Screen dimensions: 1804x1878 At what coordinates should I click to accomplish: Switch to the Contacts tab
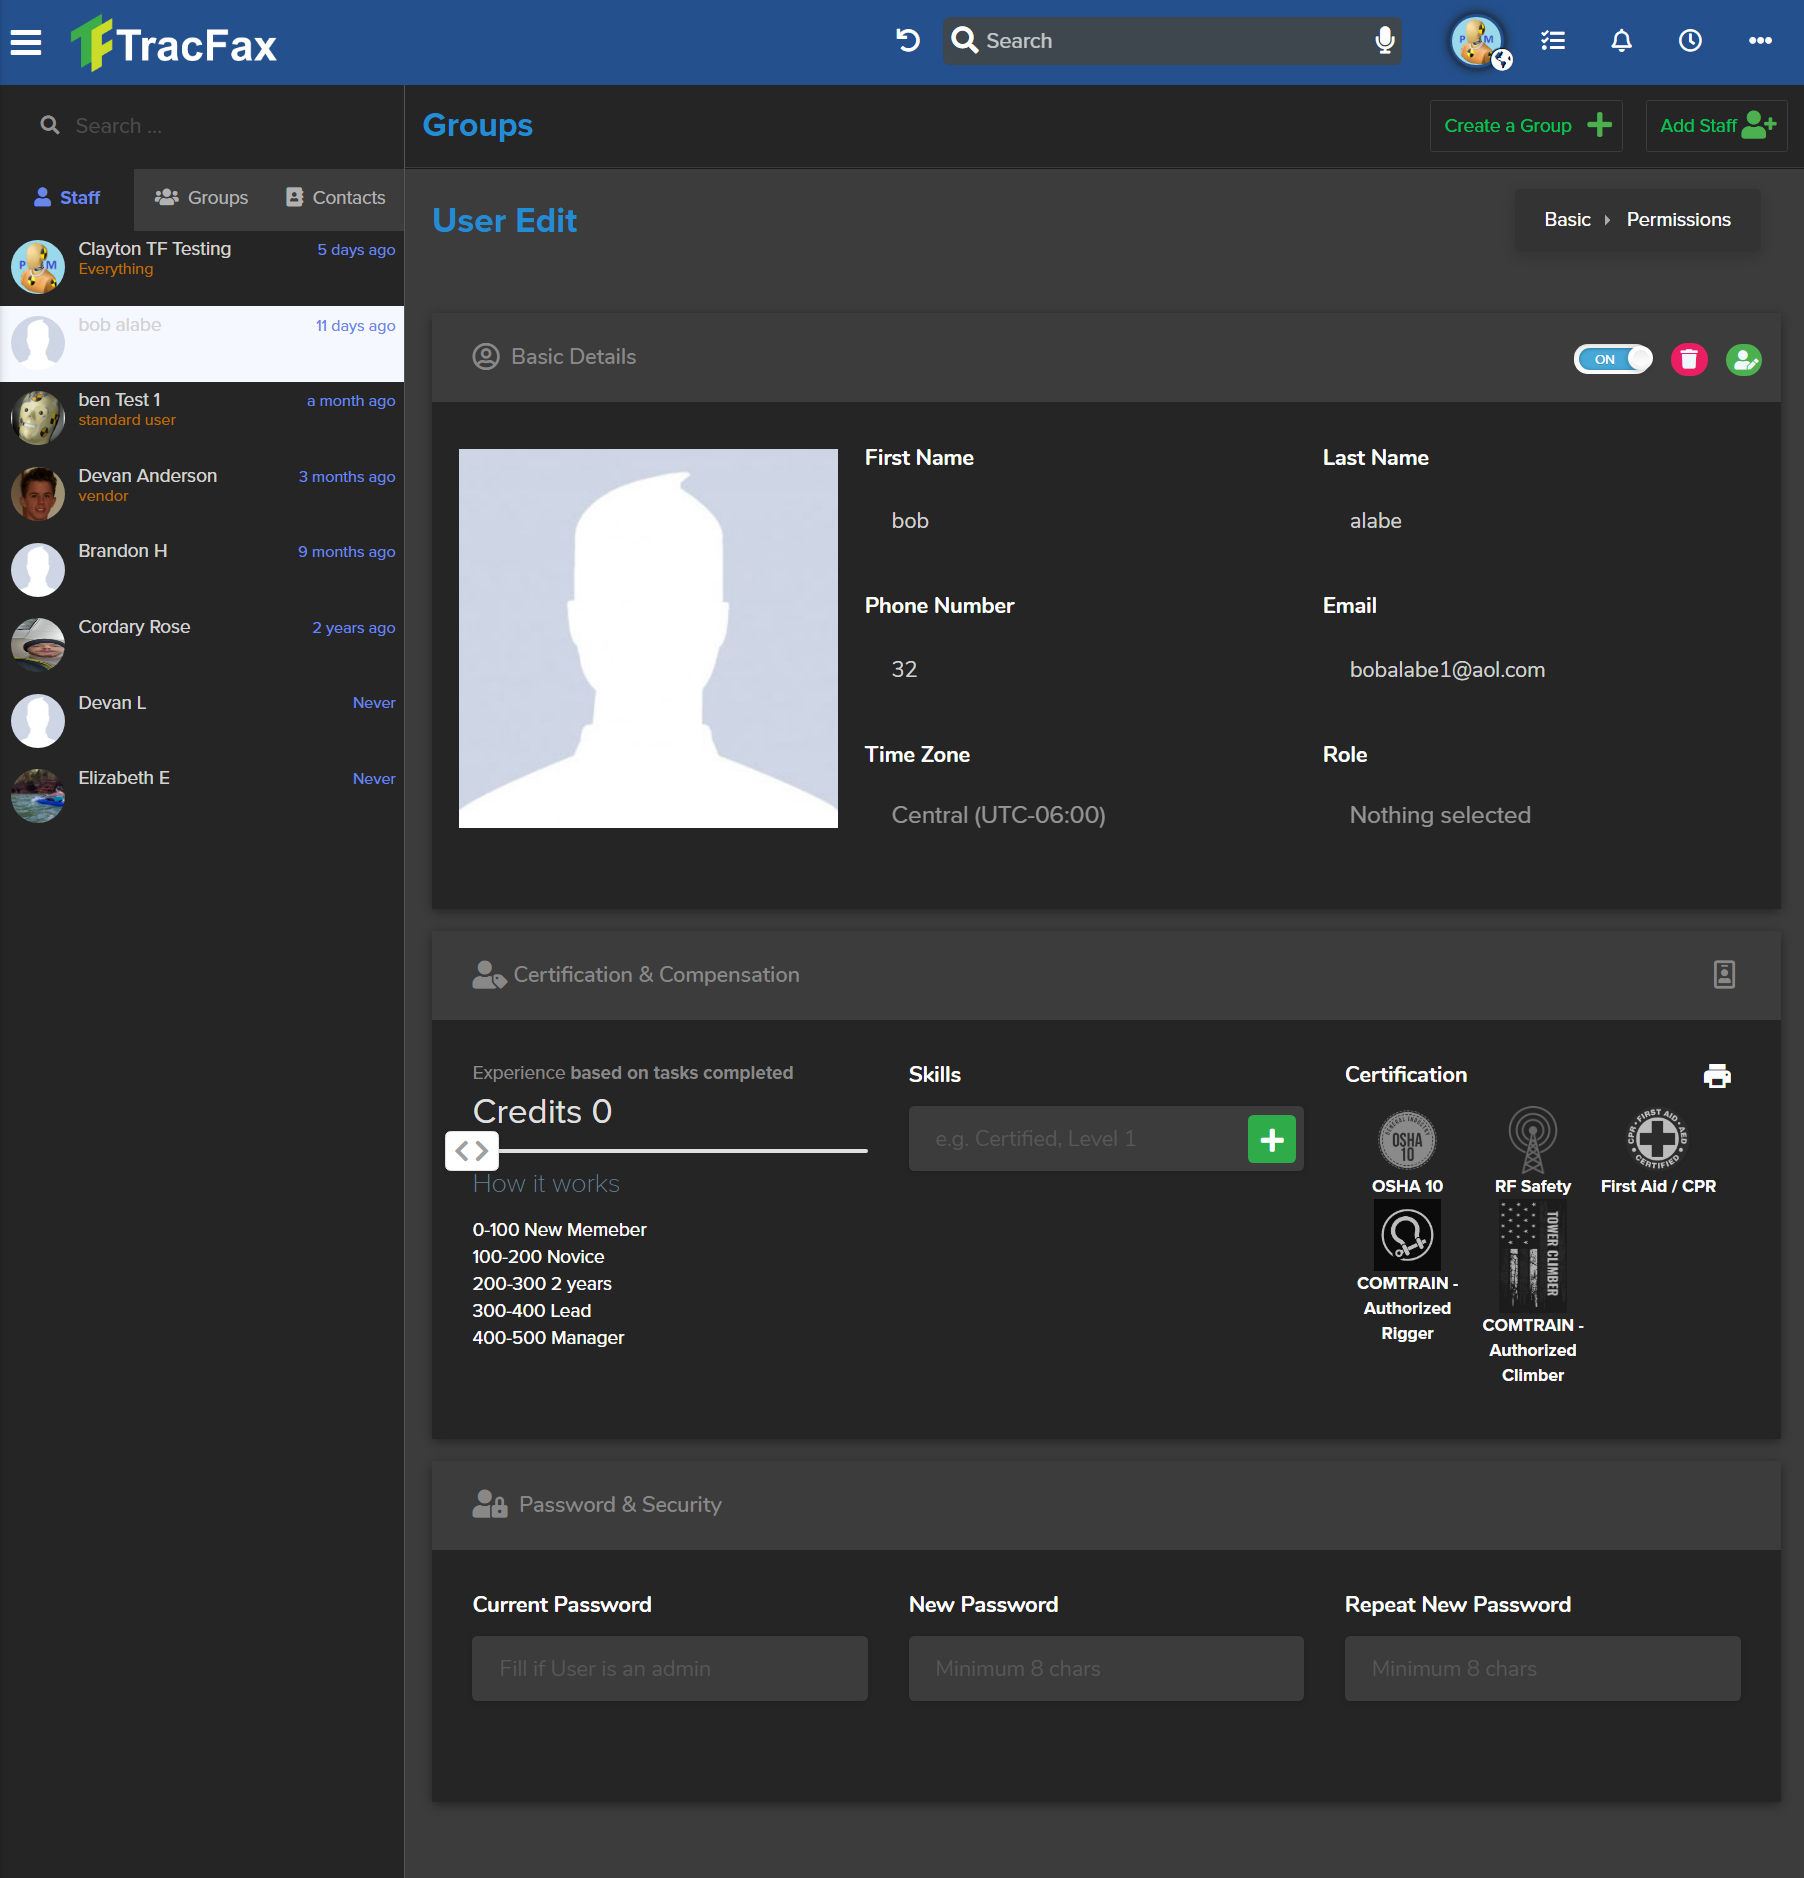pos(335,198)
